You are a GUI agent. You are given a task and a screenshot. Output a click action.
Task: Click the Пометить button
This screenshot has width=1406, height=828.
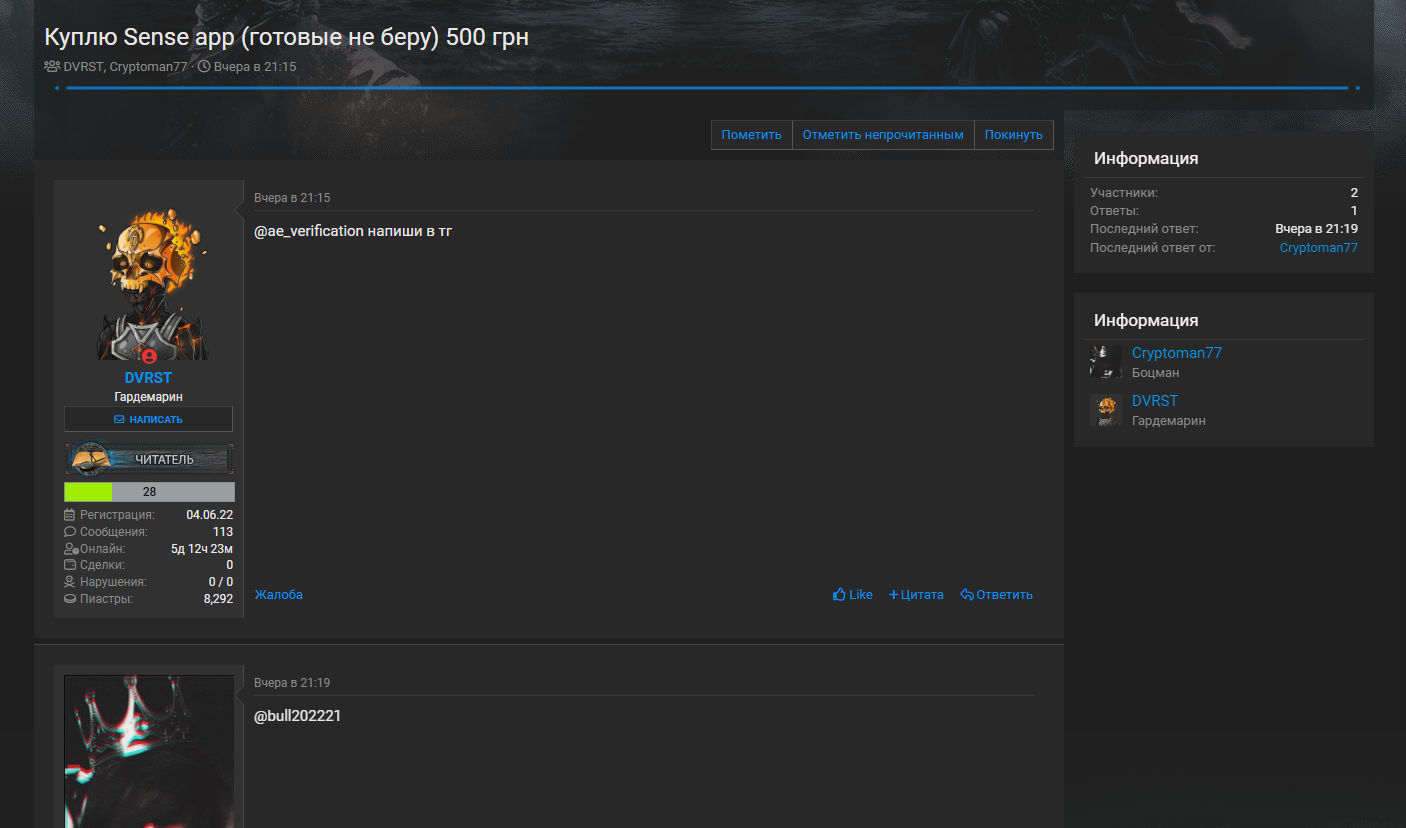coord(751,135)
